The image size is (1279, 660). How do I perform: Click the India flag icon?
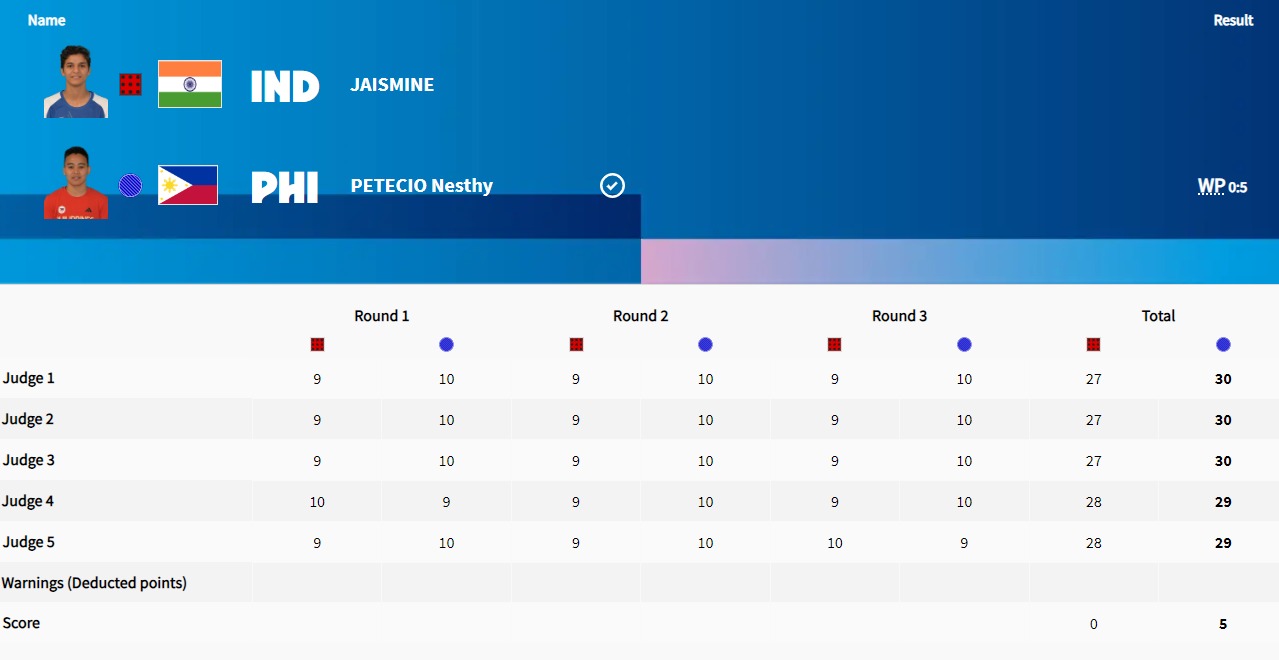pos(190,85)
